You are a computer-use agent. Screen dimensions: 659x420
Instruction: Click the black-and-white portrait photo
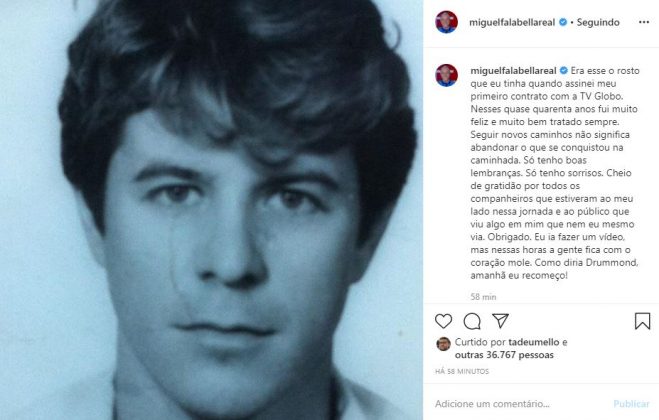point(210,210)
